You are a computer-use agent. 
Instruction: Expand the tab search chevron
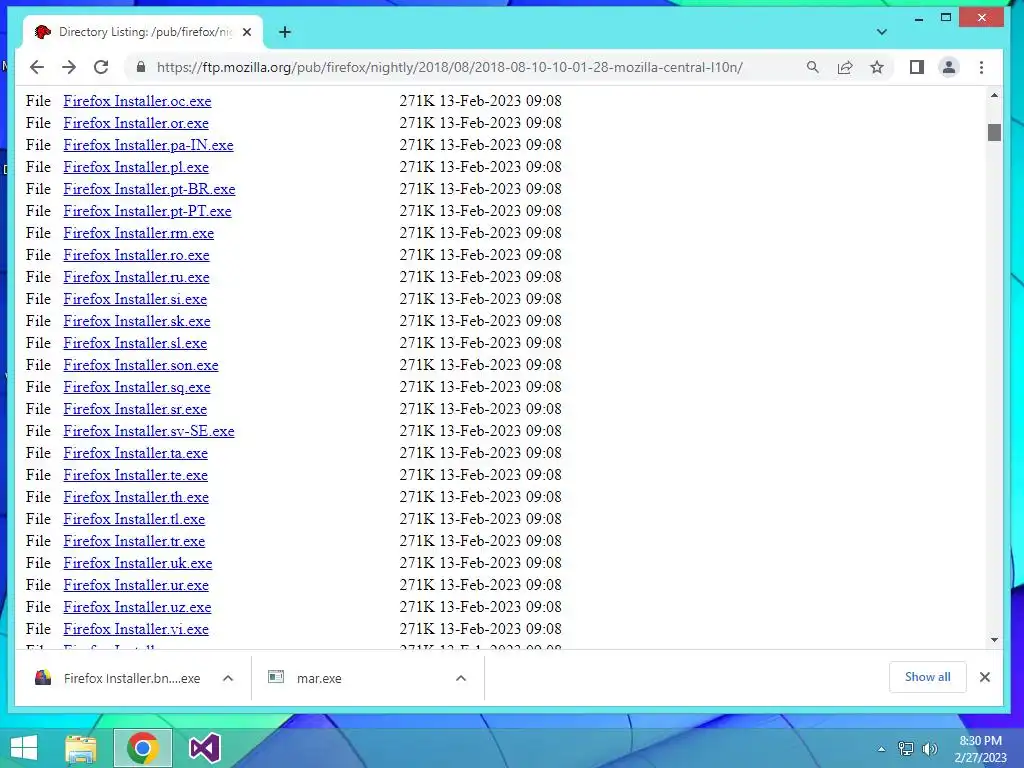click(882, 32)
